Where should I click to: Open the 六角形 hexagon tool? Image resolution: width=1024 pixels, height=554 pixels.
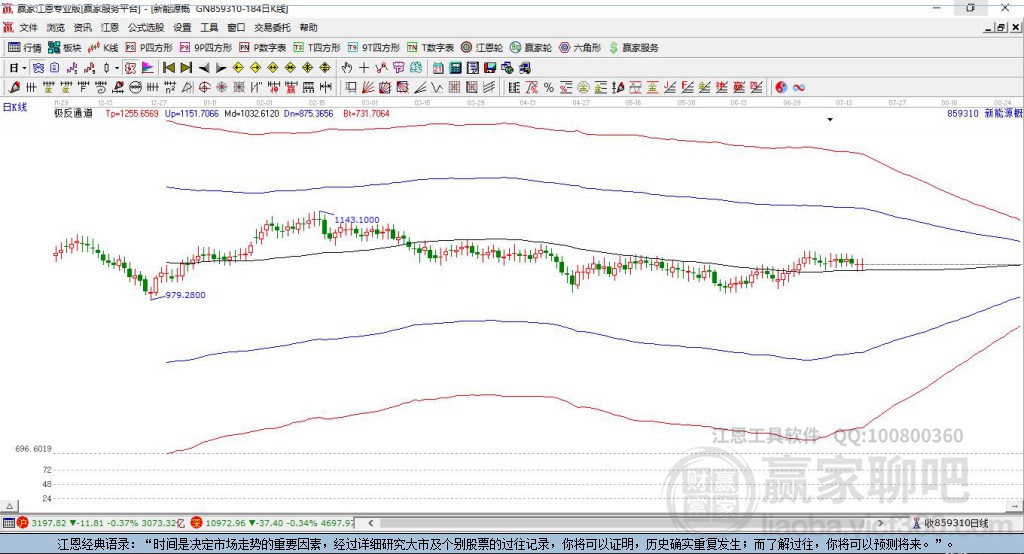[x=580, y=48]
